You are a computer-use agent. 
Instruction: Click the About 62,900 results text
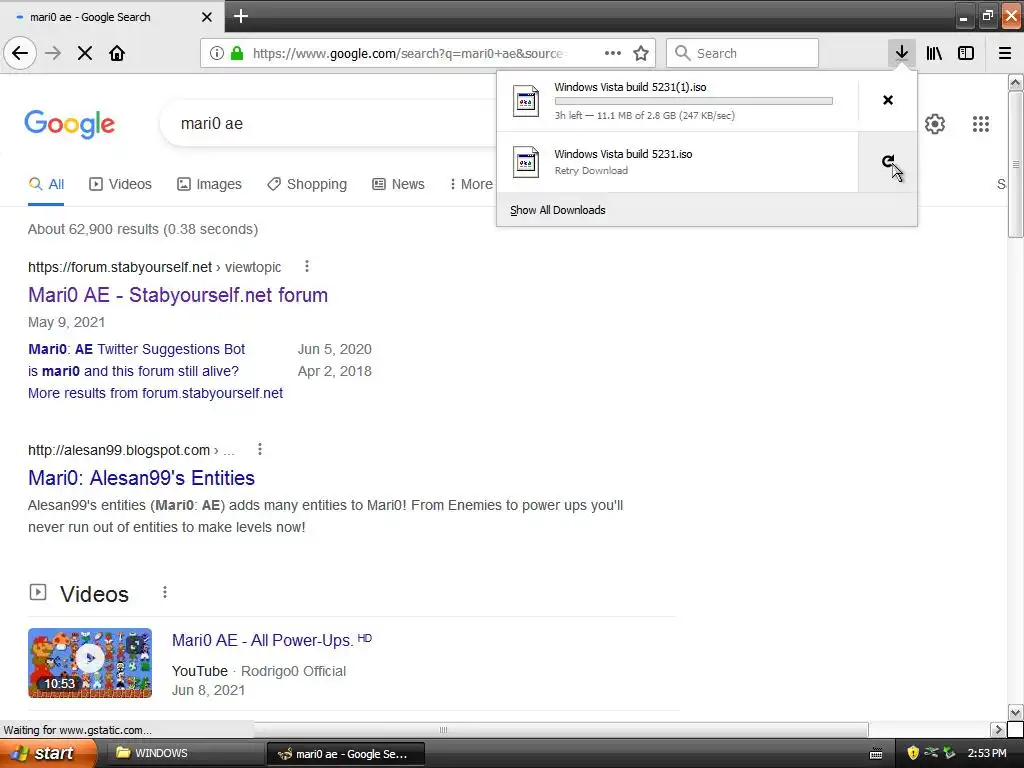tap(143, 229)
